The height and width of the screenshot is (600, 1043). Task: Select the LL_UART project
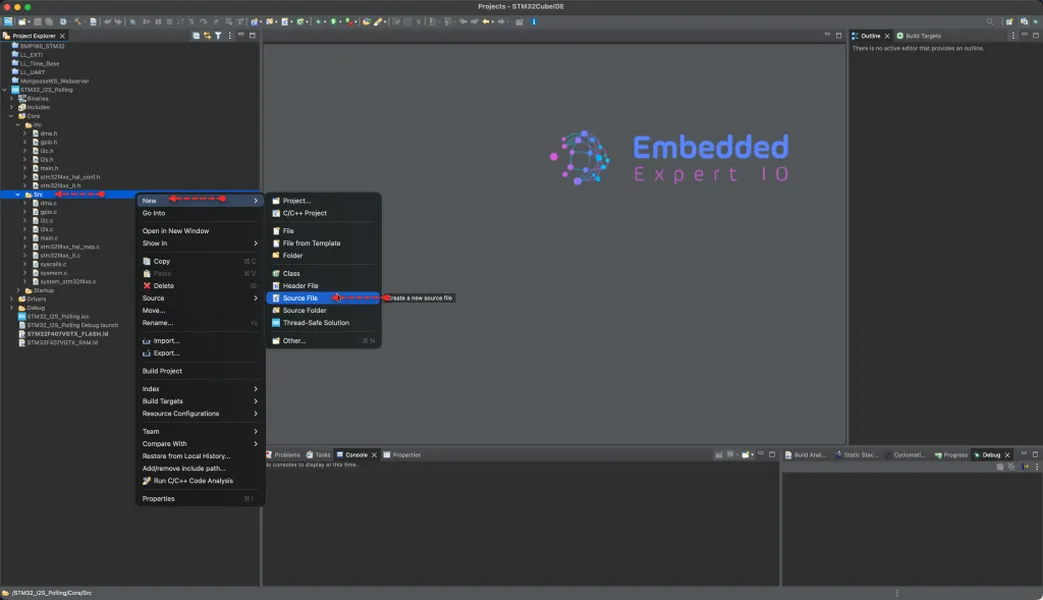(32, 73)
